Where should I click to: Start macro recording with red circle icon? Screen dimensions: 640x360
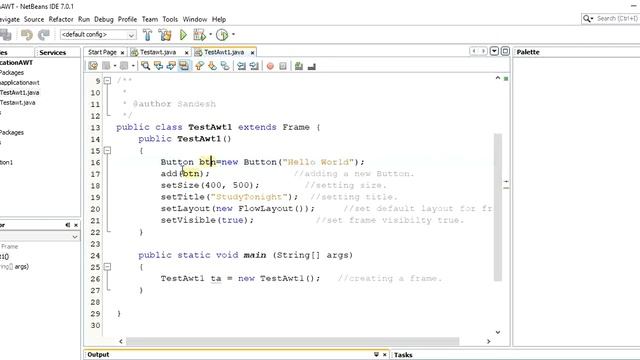coord(270,66)
